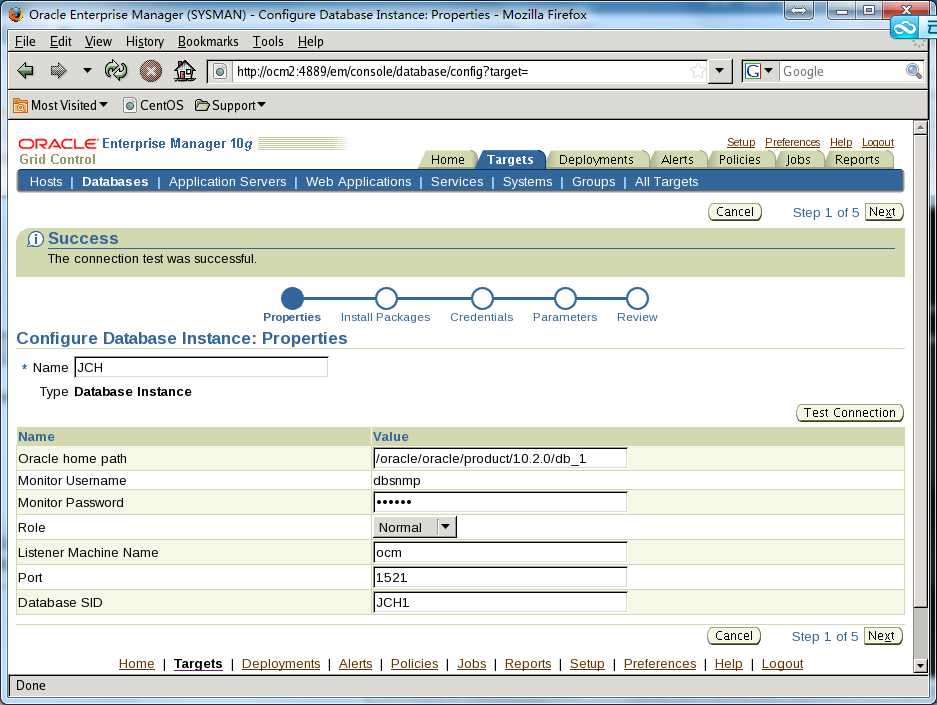Image resolution: width=937 pixels, height=705 pixels.
Task: Edit the Name field containing JCH
Action: (201, 367)
